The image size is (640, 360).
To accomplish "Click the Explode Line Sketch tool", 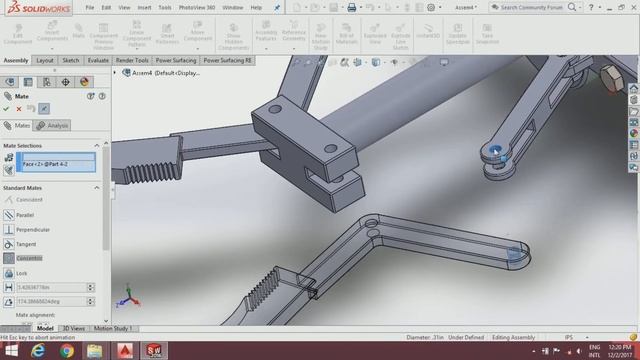I will pyautogui.click(x=400, y=37).
